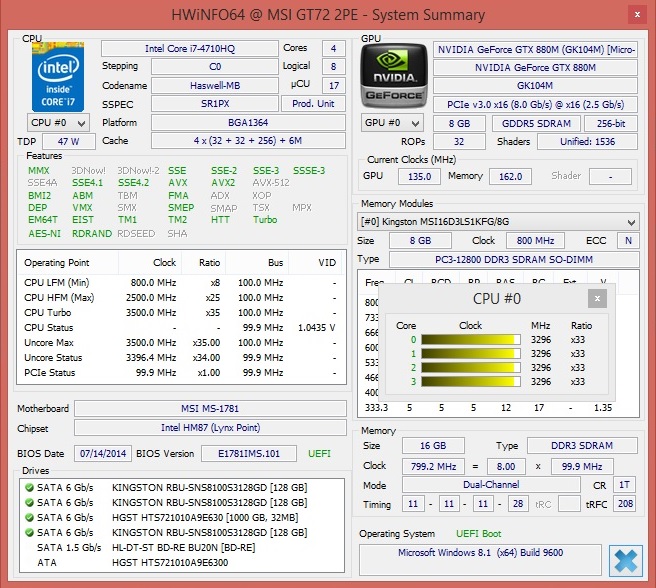Screen dimensions: 656x588
Task: Click the green status icon of the last KINGSTON drive
Action: (29, 533)
